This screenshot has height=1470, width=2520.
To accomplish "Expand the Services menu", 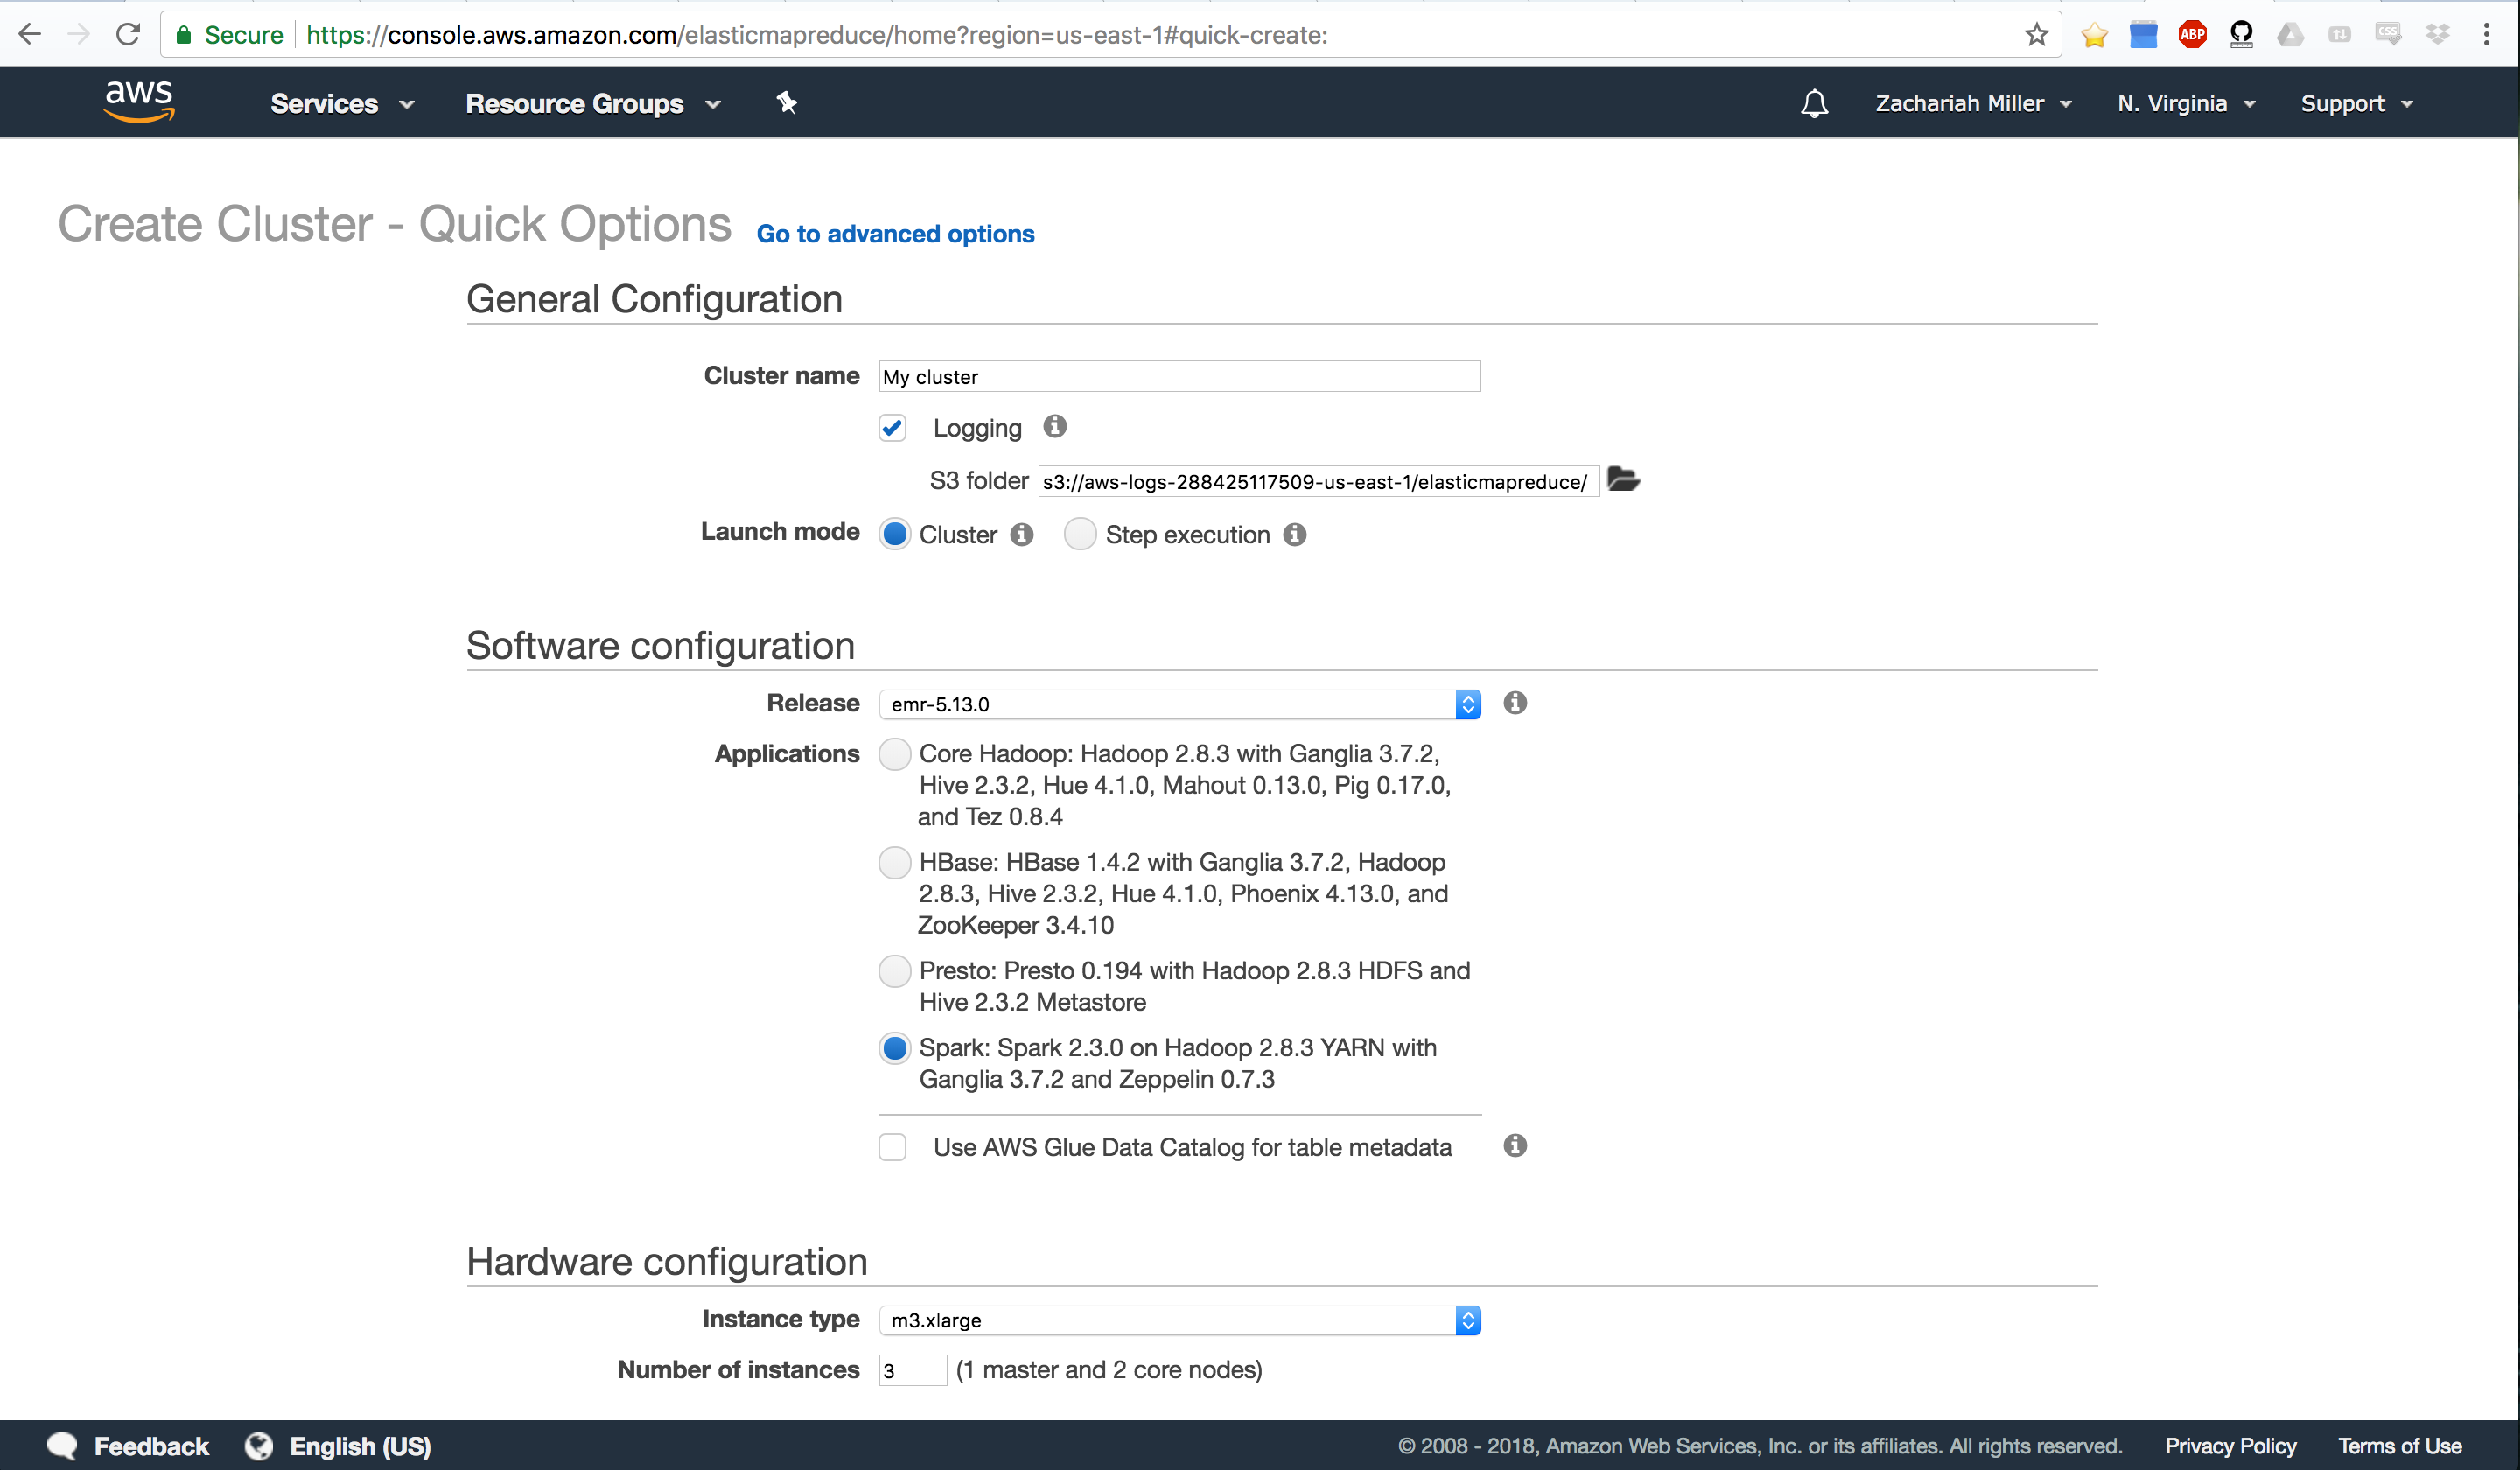I will [x=342, y=103].
